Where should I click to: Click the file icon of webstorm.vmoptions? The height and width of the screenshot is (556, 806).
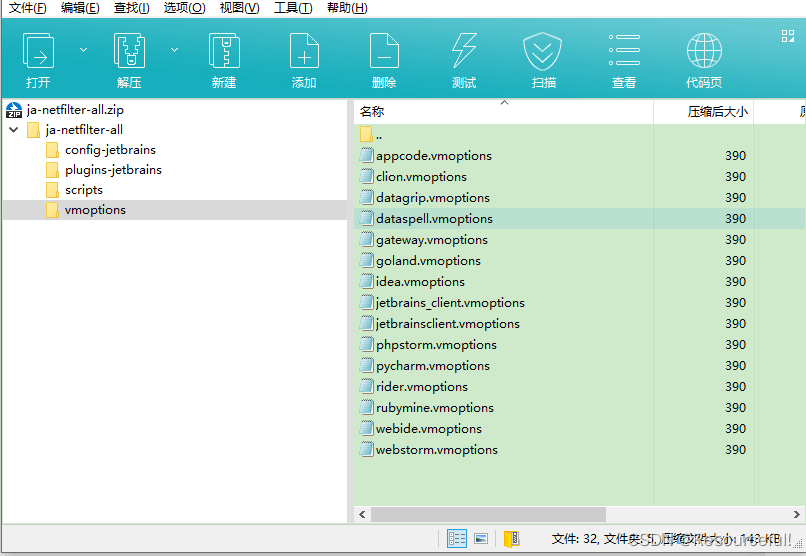[367, 450]
